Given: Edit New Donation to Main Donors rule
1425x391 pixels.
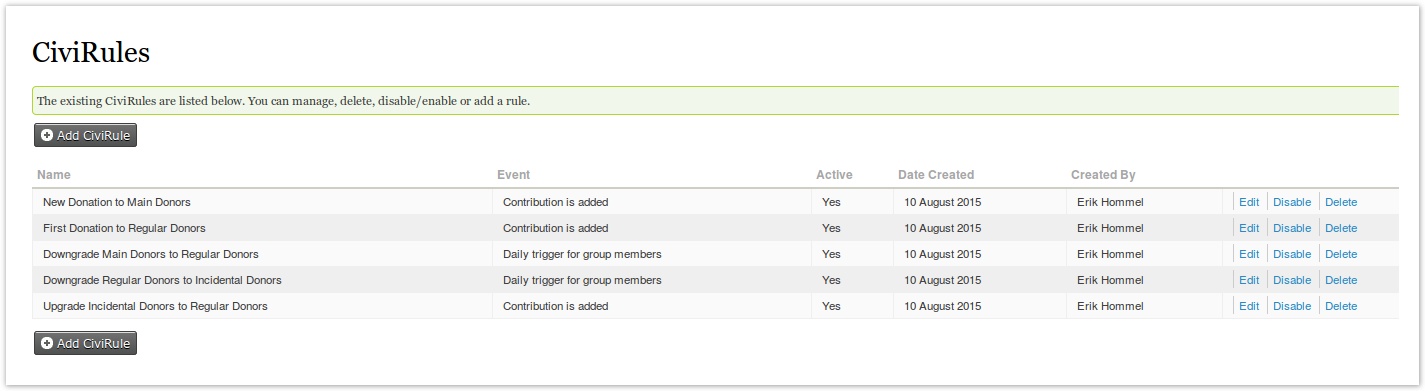Looking at the screenshot, I should pyautogui.click(x=1249, y=202).
